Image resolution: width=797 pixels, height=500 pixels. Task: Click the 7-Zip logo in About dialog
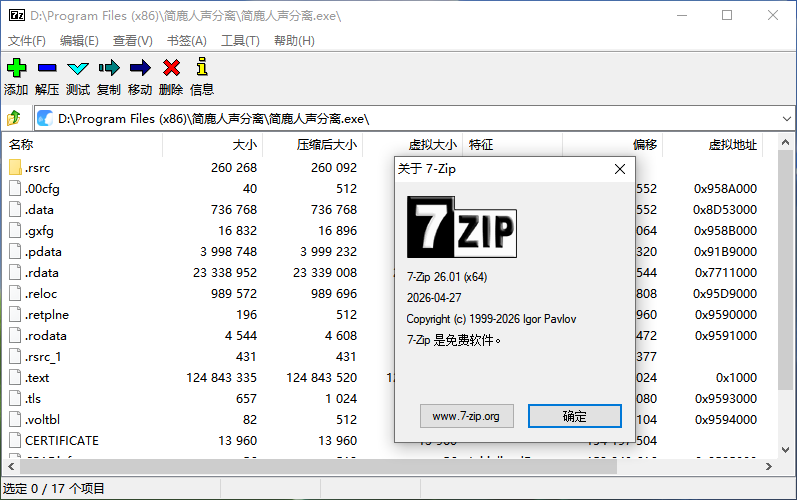(x=462, y=227)
